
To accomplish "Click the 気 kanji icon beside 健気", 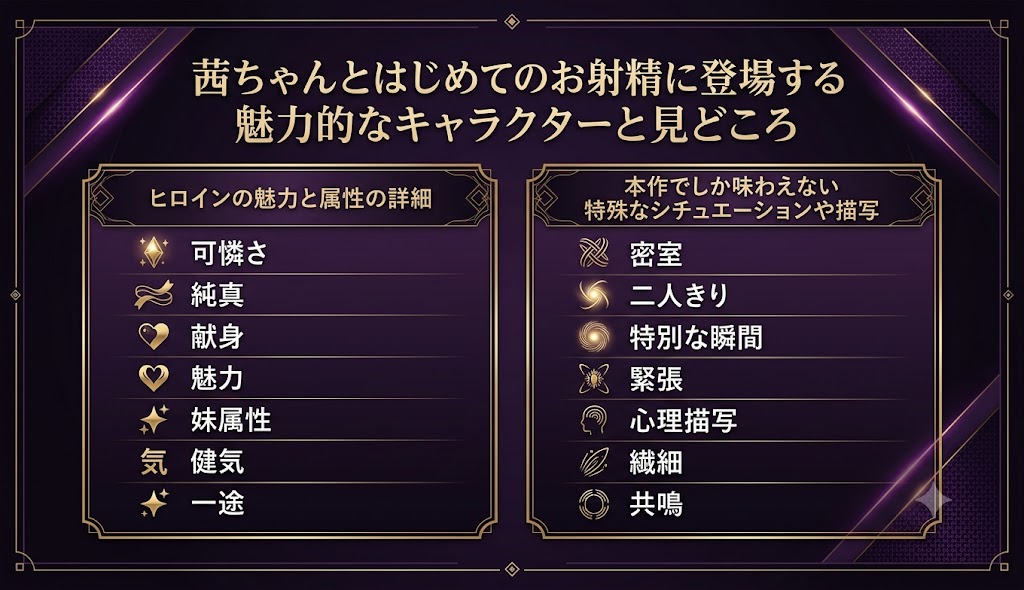I will [153, 462].
